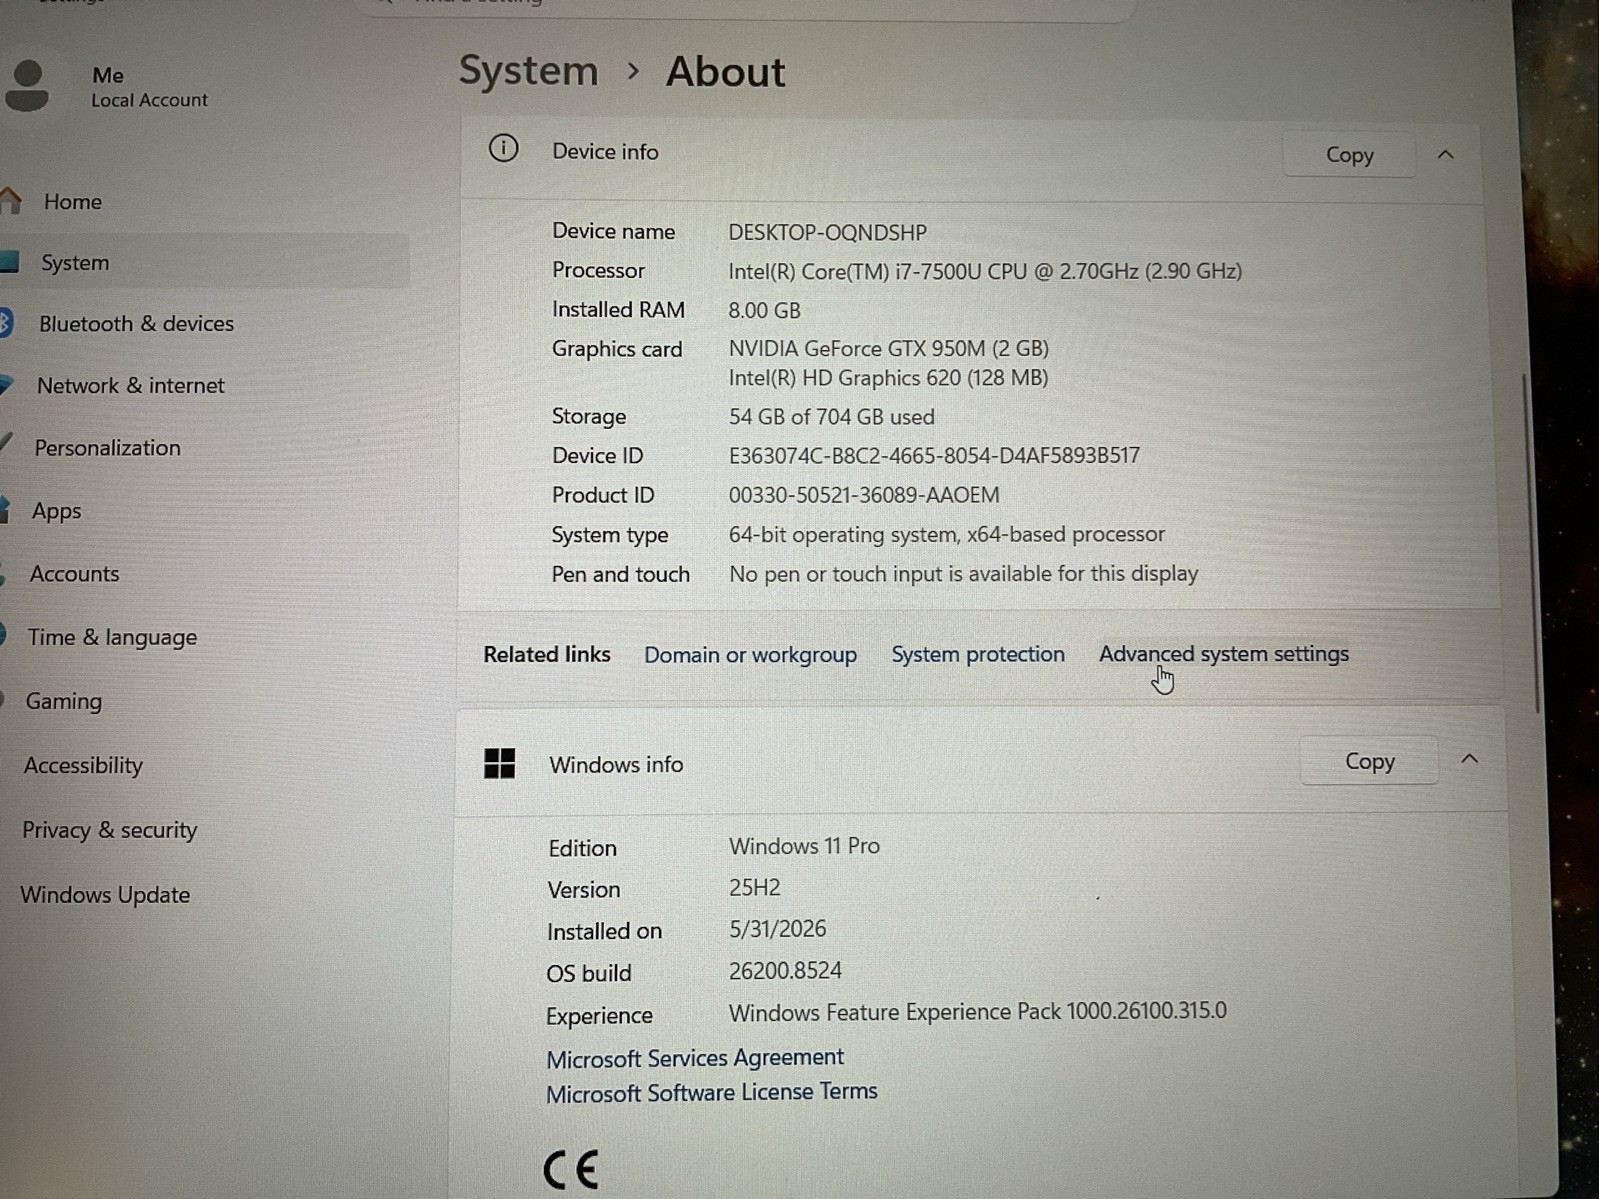Open Accessibility settings

[83, 765]
